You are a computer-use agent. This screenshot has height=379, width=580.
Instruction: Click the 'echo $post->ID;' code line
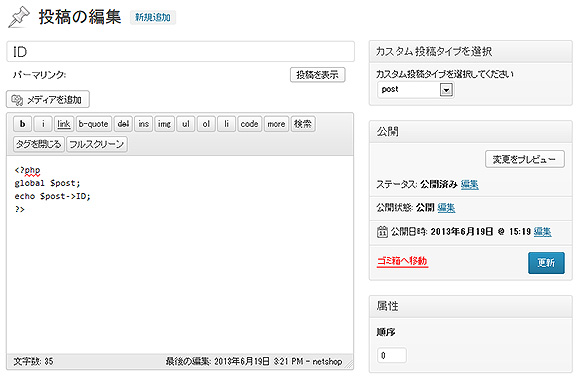53,196
